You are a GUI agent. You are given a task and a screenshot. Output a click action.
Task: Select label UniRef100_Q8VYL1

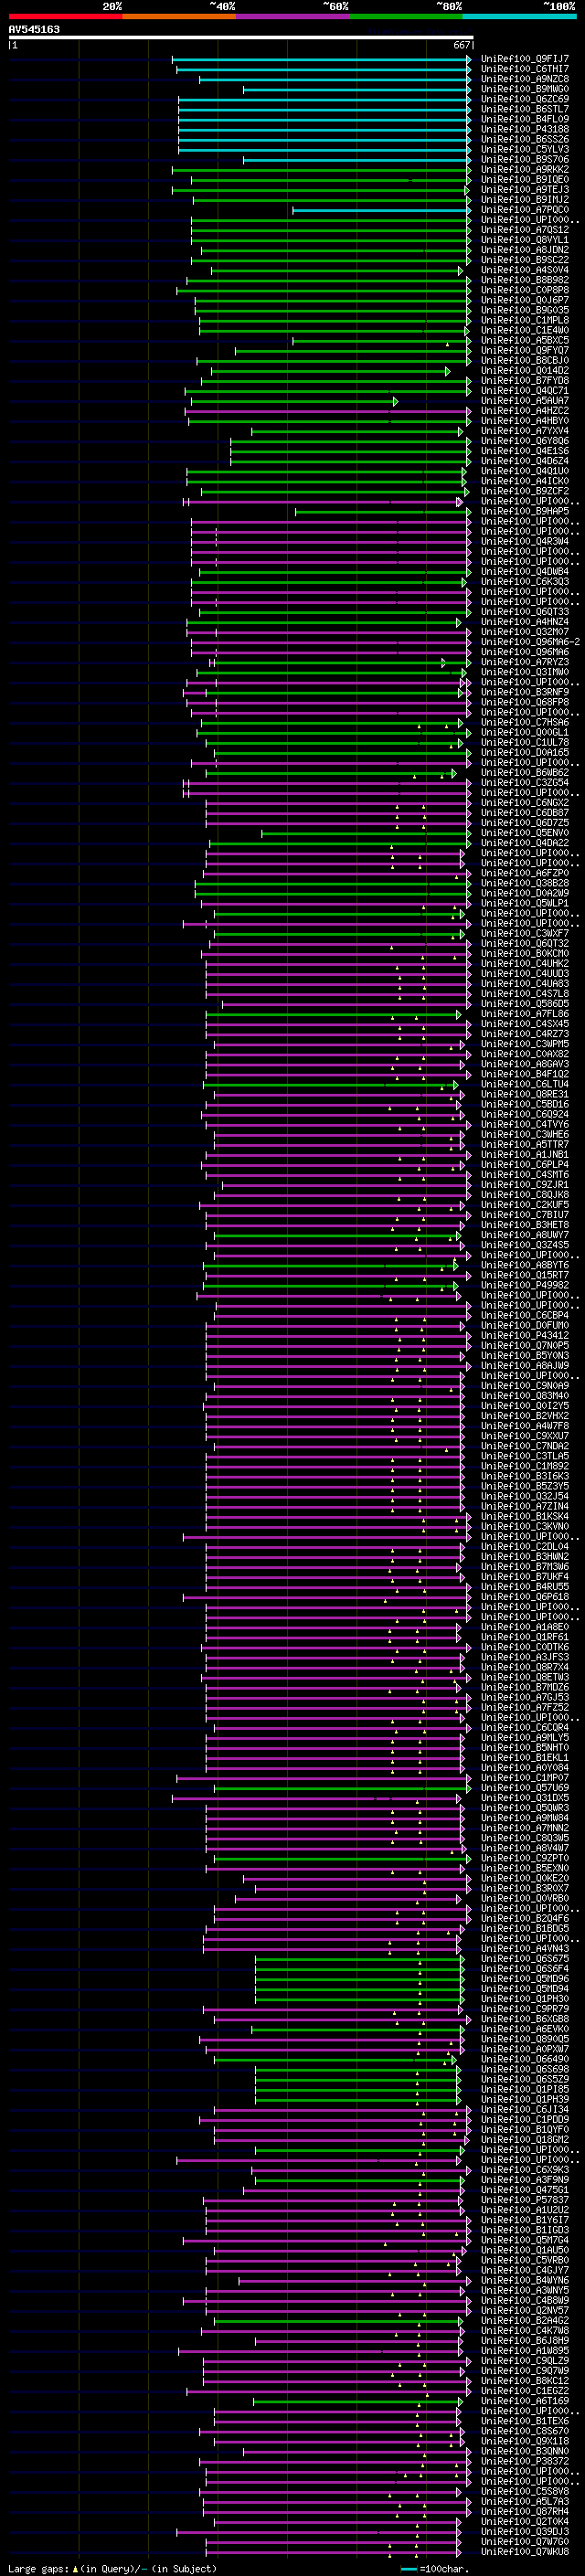pos(525,240)
